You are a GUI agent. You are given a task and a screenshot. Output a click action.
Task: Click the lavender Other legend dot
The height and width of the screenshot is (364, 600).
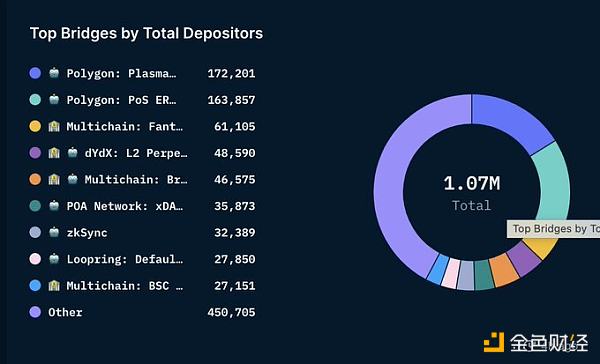[x=35, y=312]
